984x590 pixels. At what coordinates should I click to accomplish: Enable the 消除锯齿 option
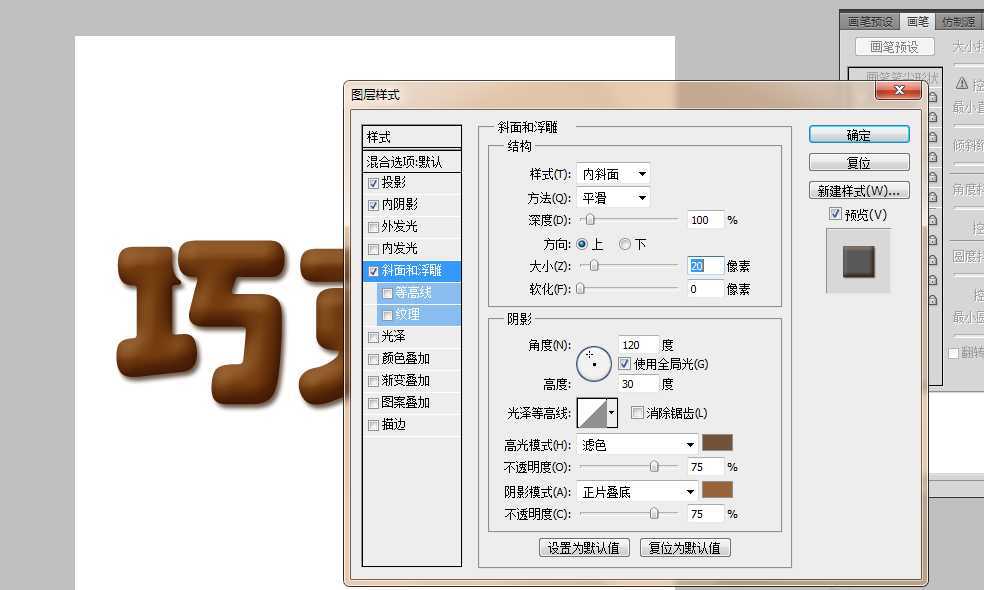click(637, 412)
